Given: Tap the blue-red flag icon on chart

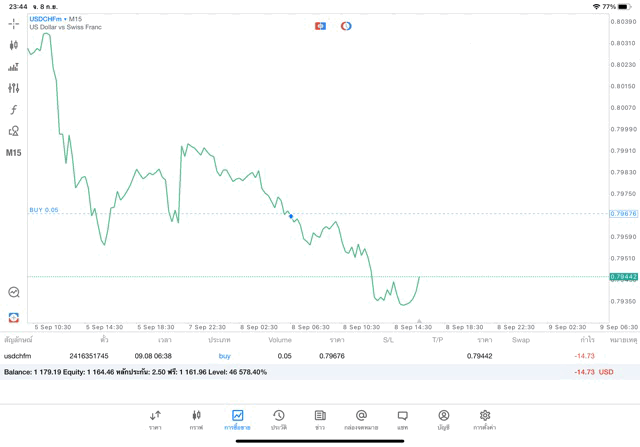Looking at the screenshot, I should (320, 26).
